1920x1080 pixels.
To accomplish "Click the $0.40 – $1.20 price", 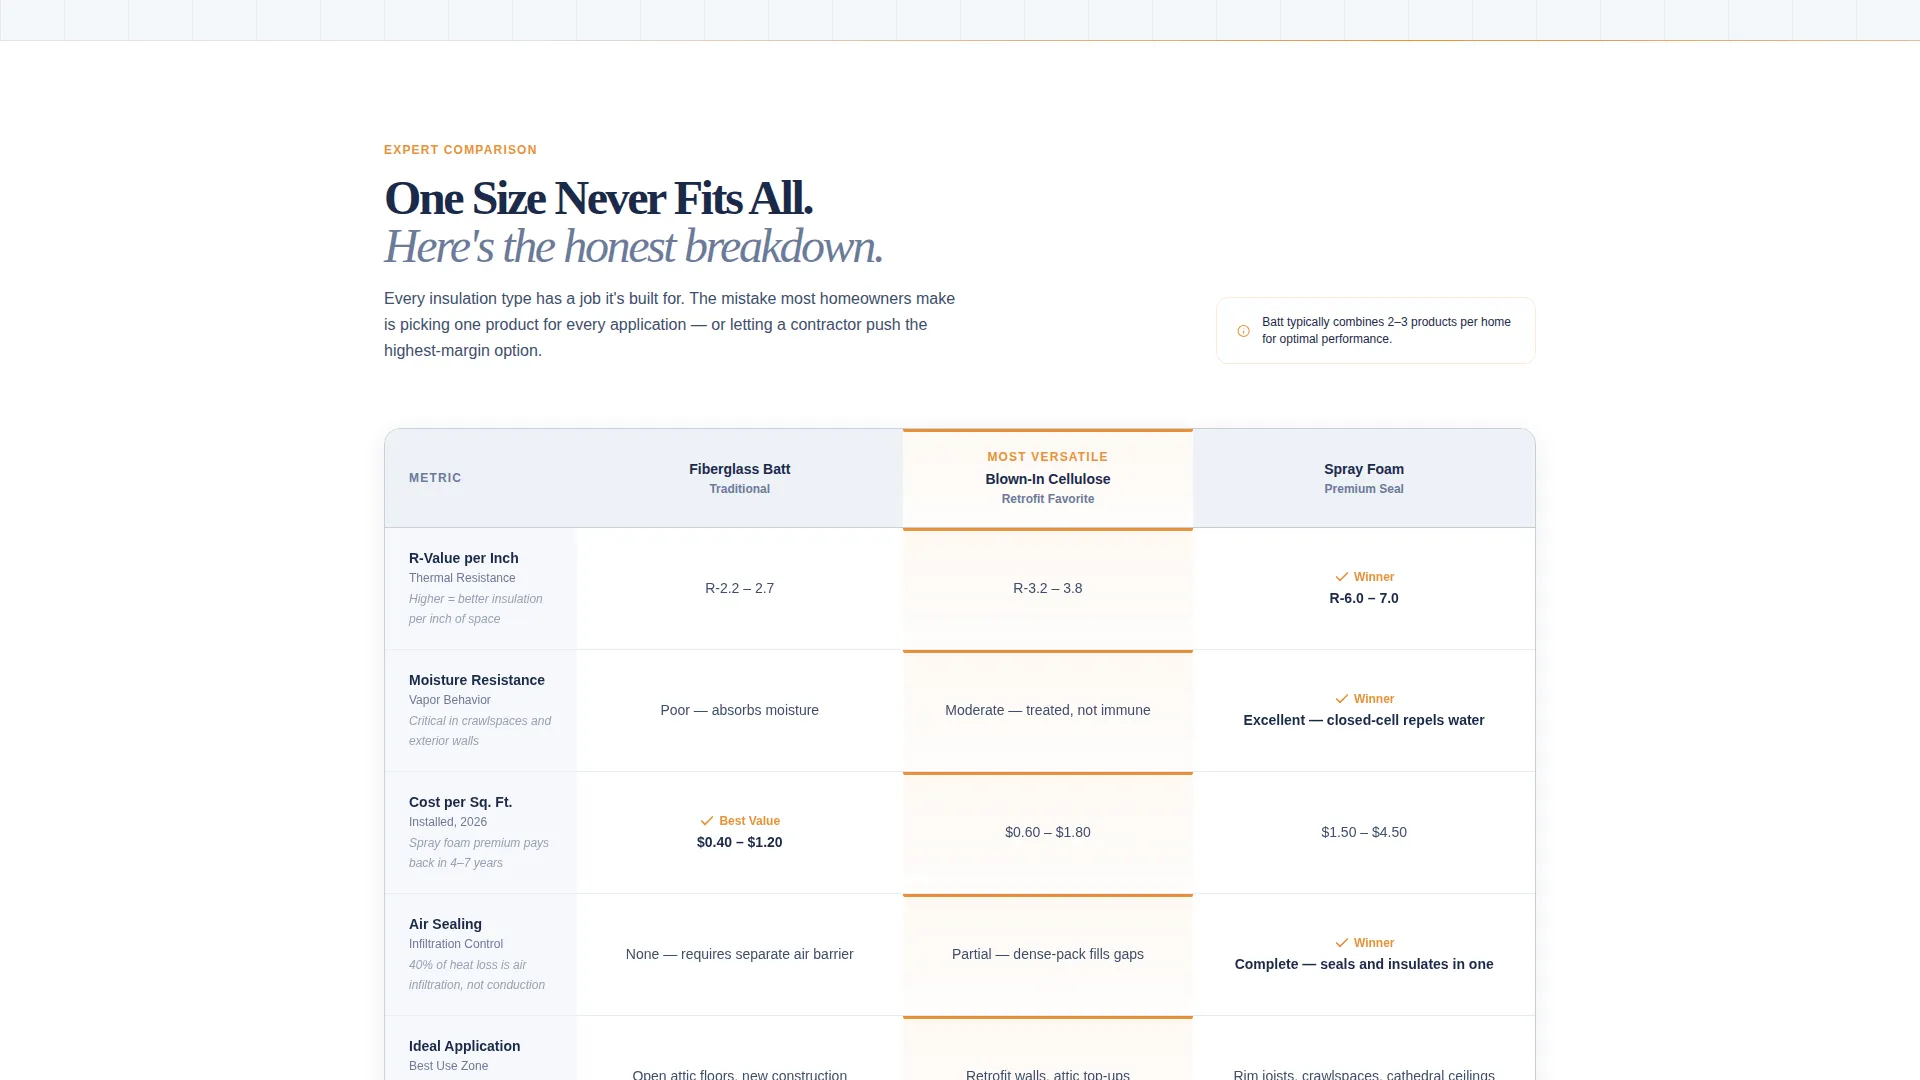I will (x=740, y=842).
